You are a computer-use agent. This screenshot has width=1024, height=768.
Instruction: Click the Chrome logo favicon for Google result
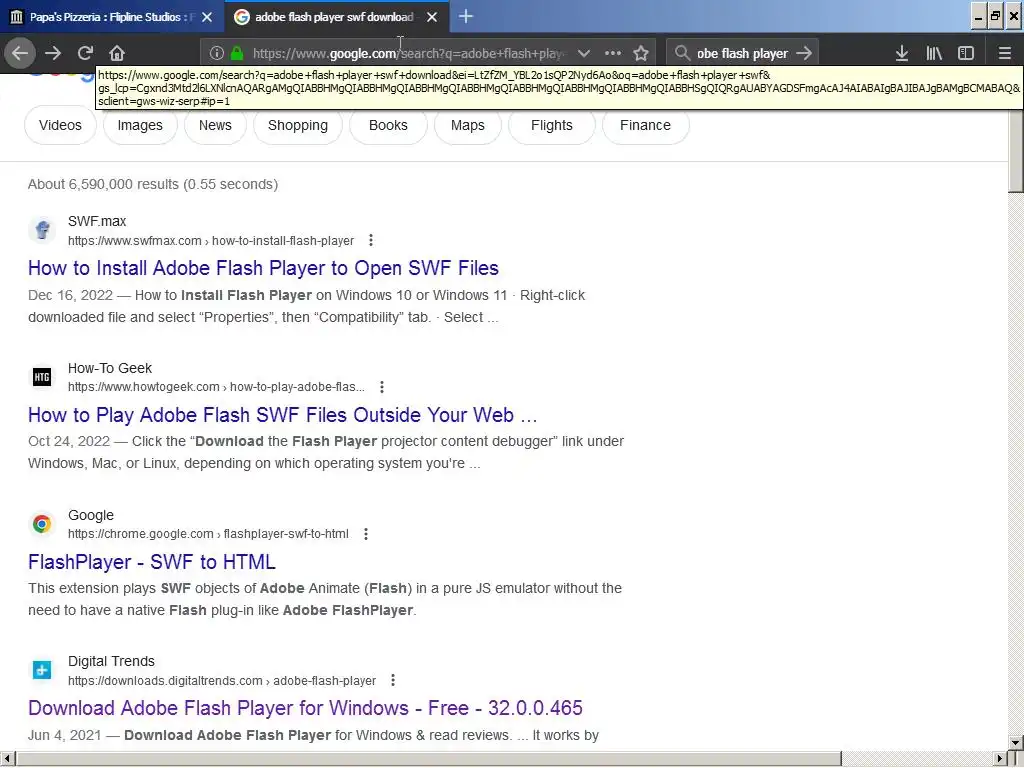click(42, 524)
